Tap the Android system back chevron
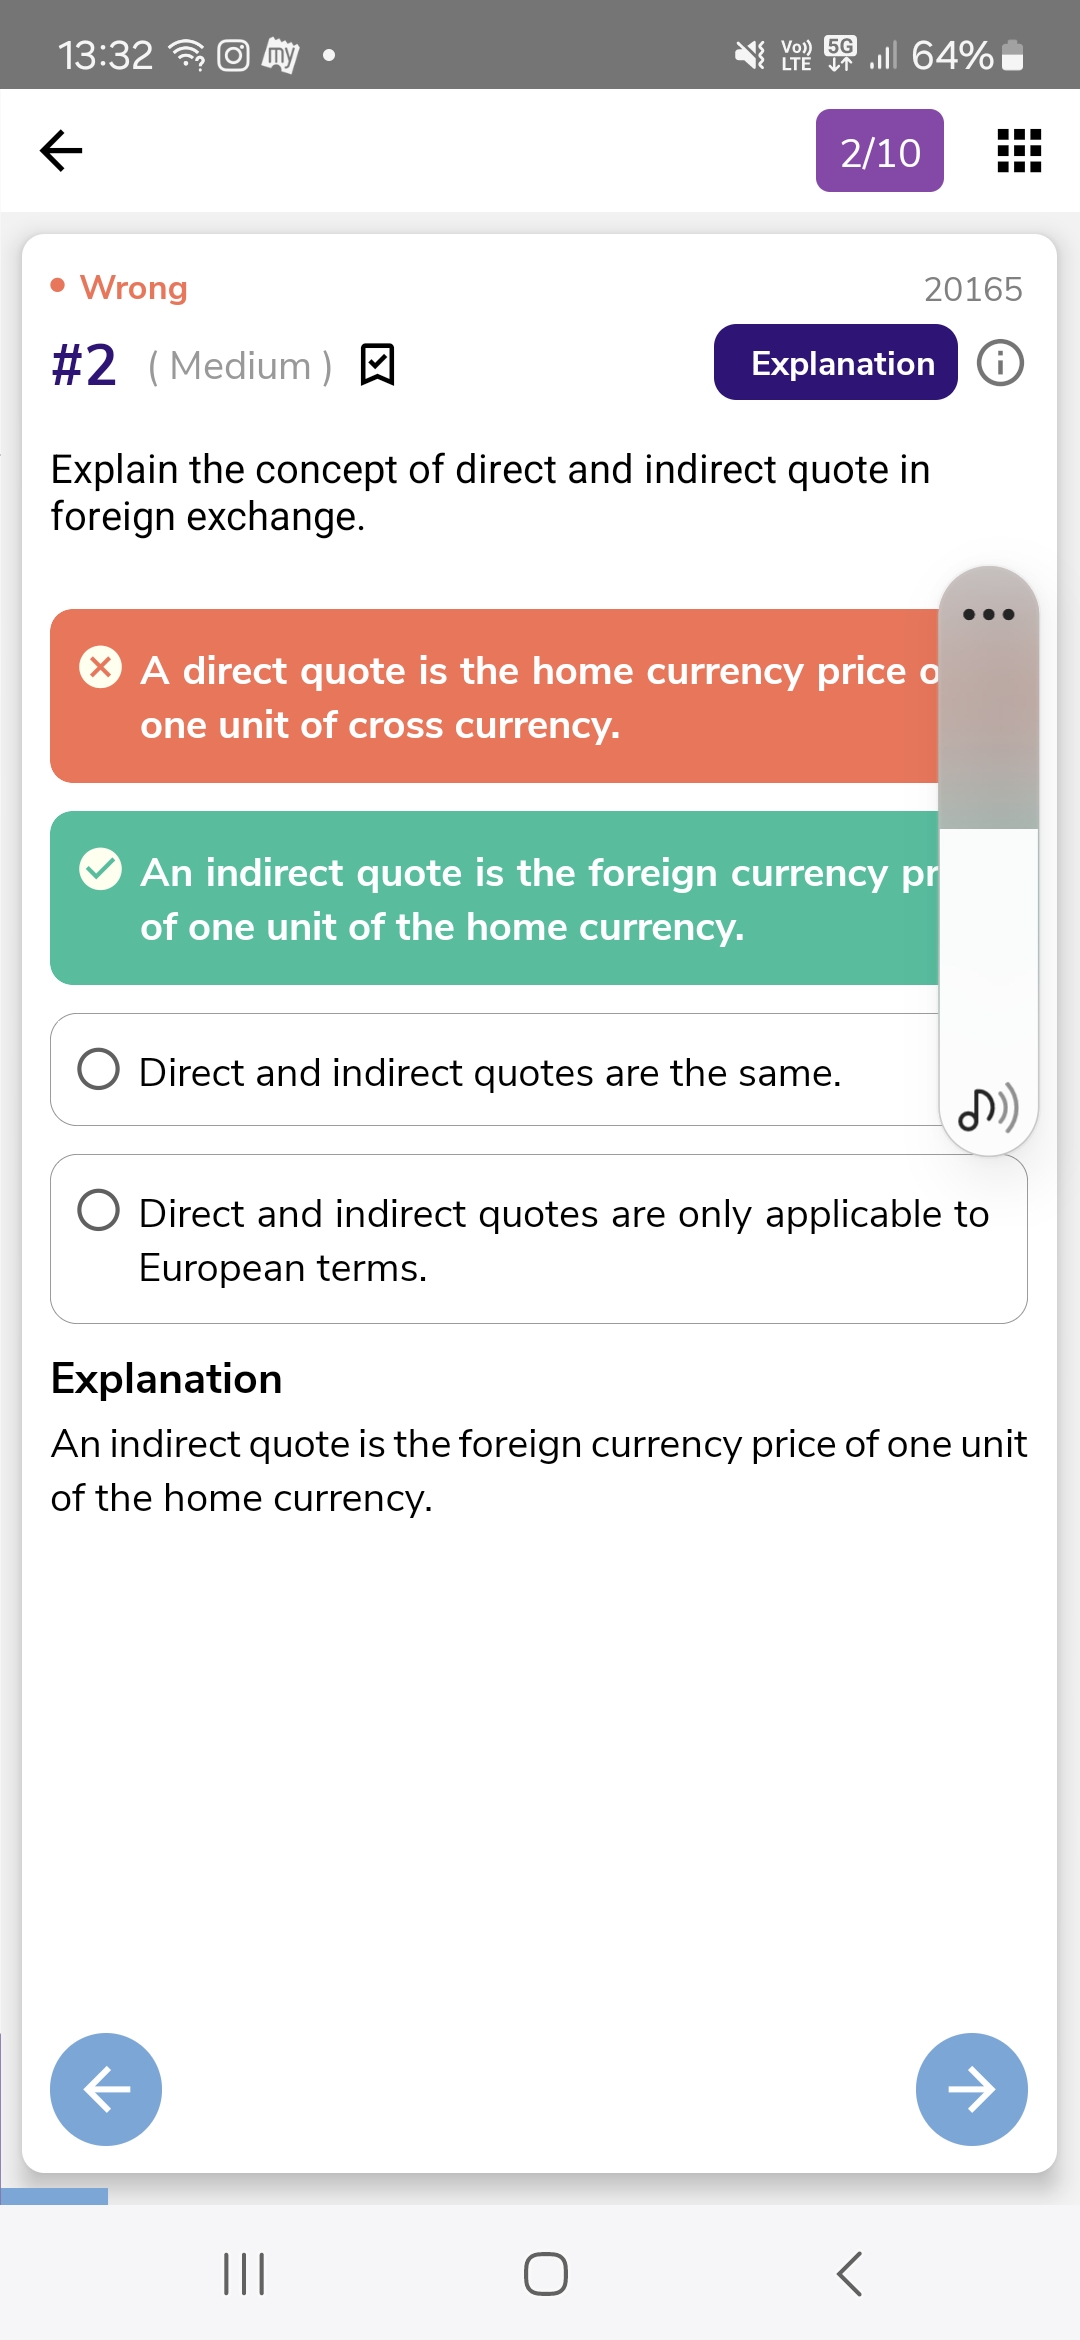 849,2274
